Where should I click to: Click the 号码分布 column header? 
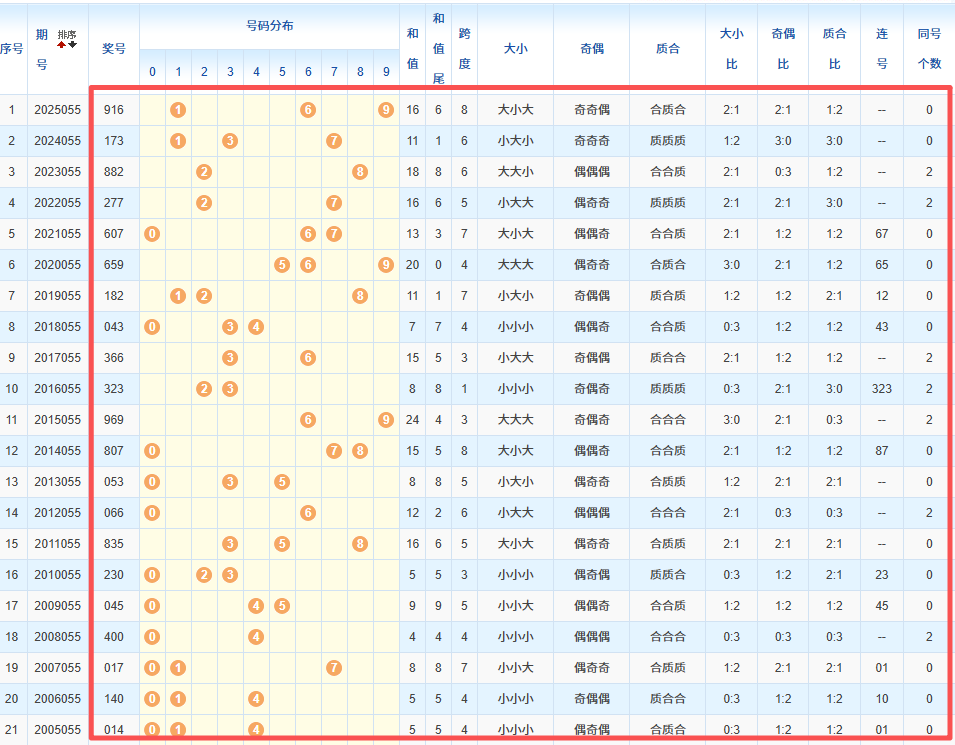(x=269, y=26)
